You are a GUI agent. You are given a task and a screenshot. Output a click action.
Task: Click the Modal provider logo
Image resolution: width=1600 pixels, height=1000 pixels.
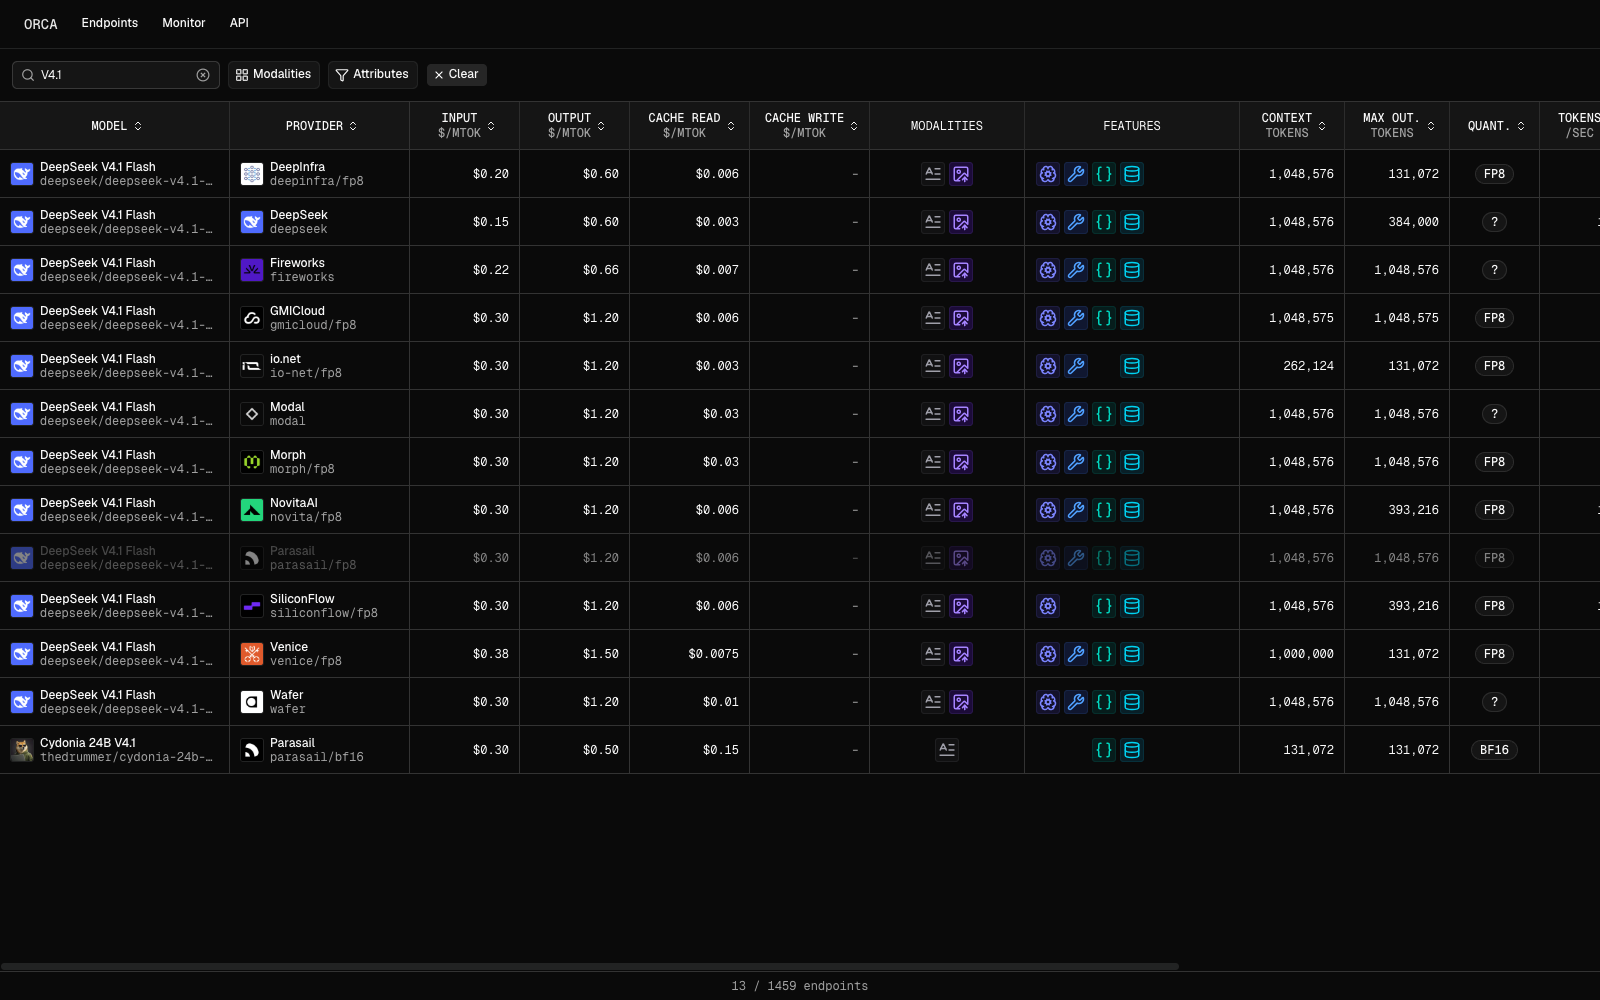pos(252,414)
